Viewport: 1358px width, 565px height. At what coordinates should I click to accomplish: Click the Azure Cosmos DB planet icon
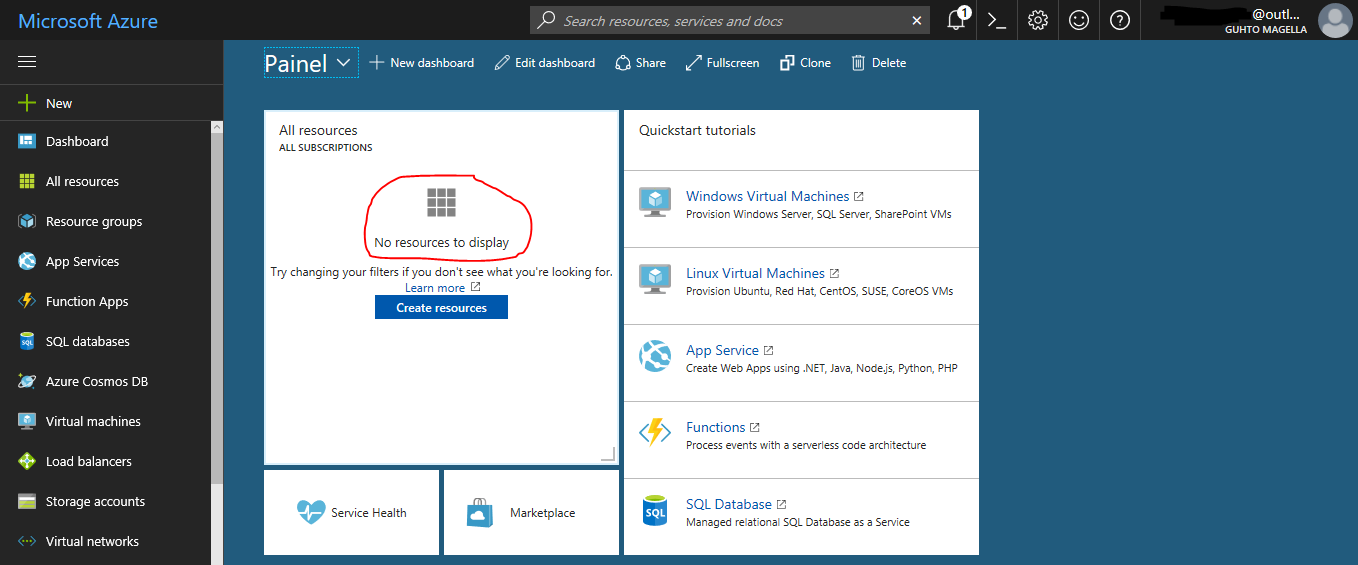pos(27,381)
